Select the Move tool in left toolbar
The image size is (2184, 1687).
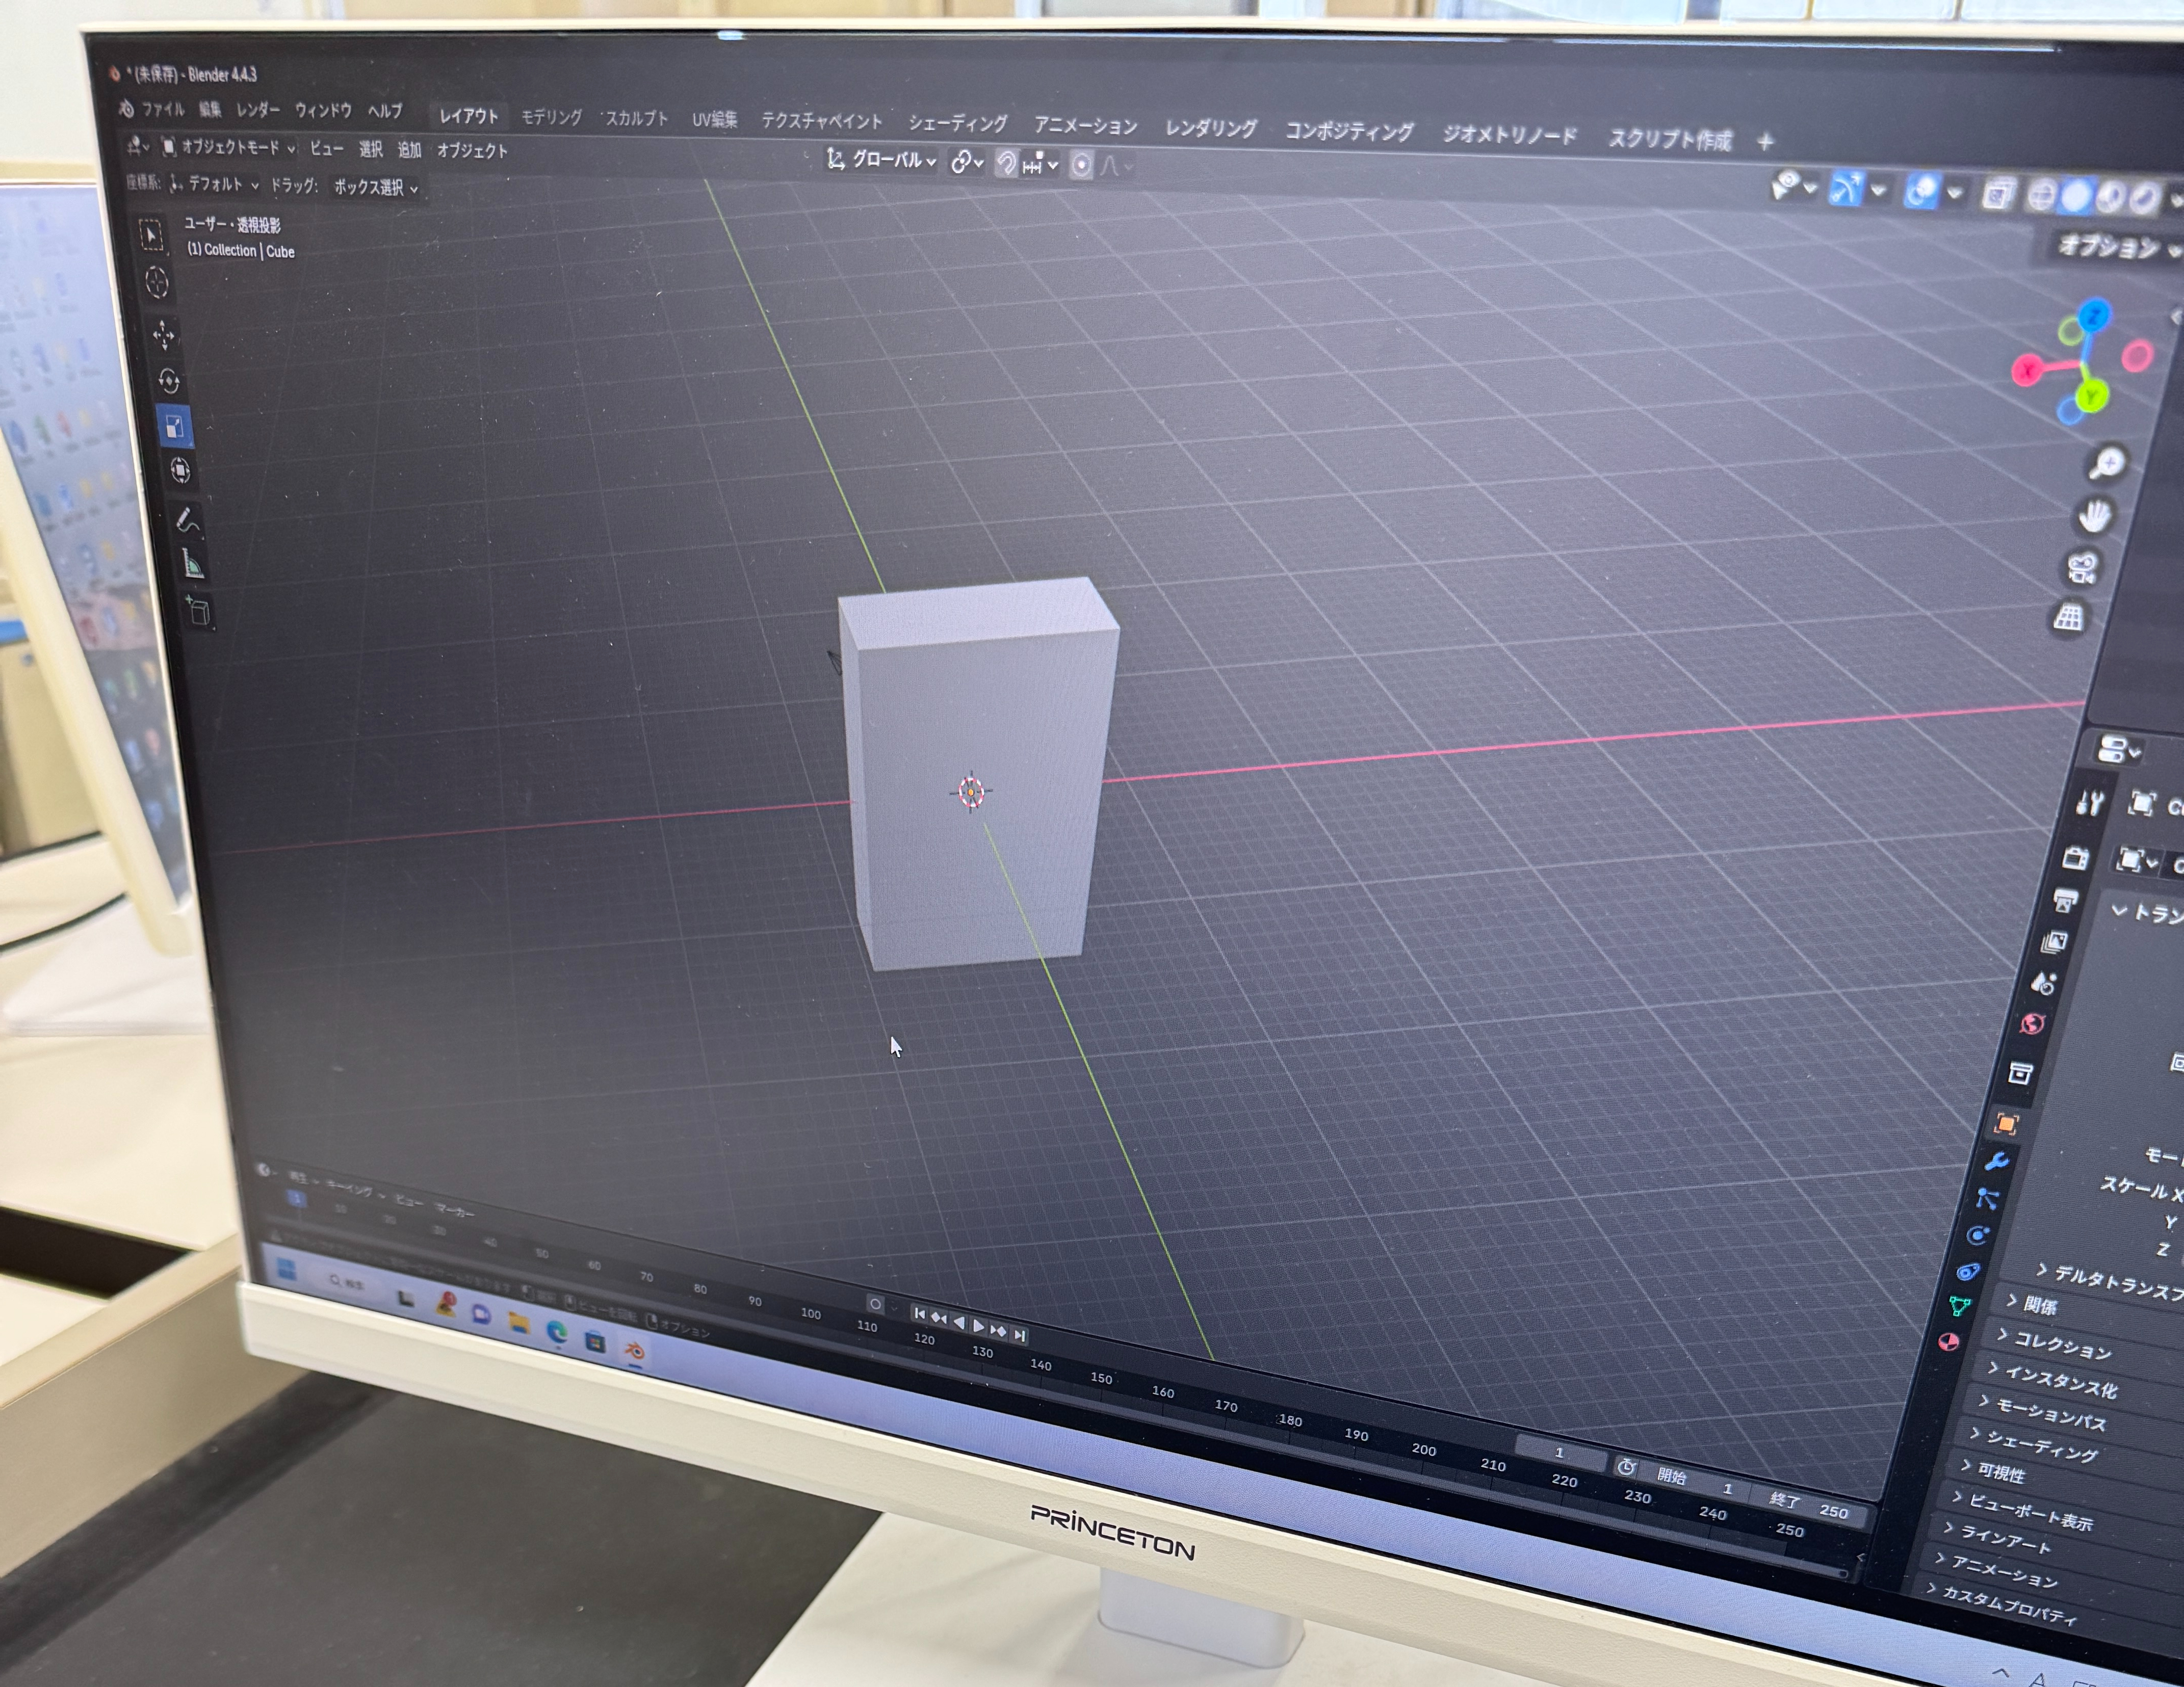[x=163, y=334]
